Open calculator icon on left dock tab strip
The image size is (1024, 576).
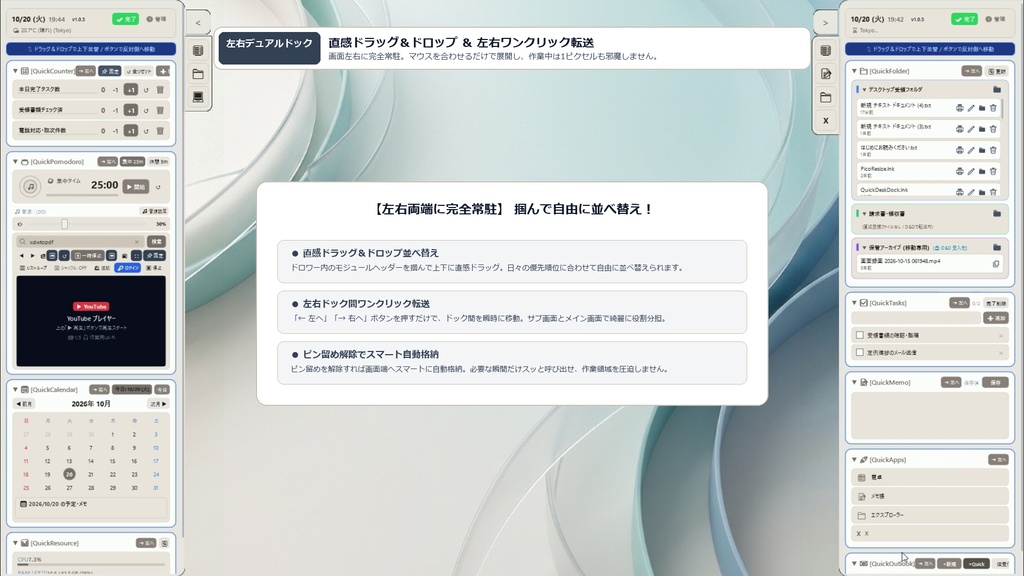(x=198, y=50)
